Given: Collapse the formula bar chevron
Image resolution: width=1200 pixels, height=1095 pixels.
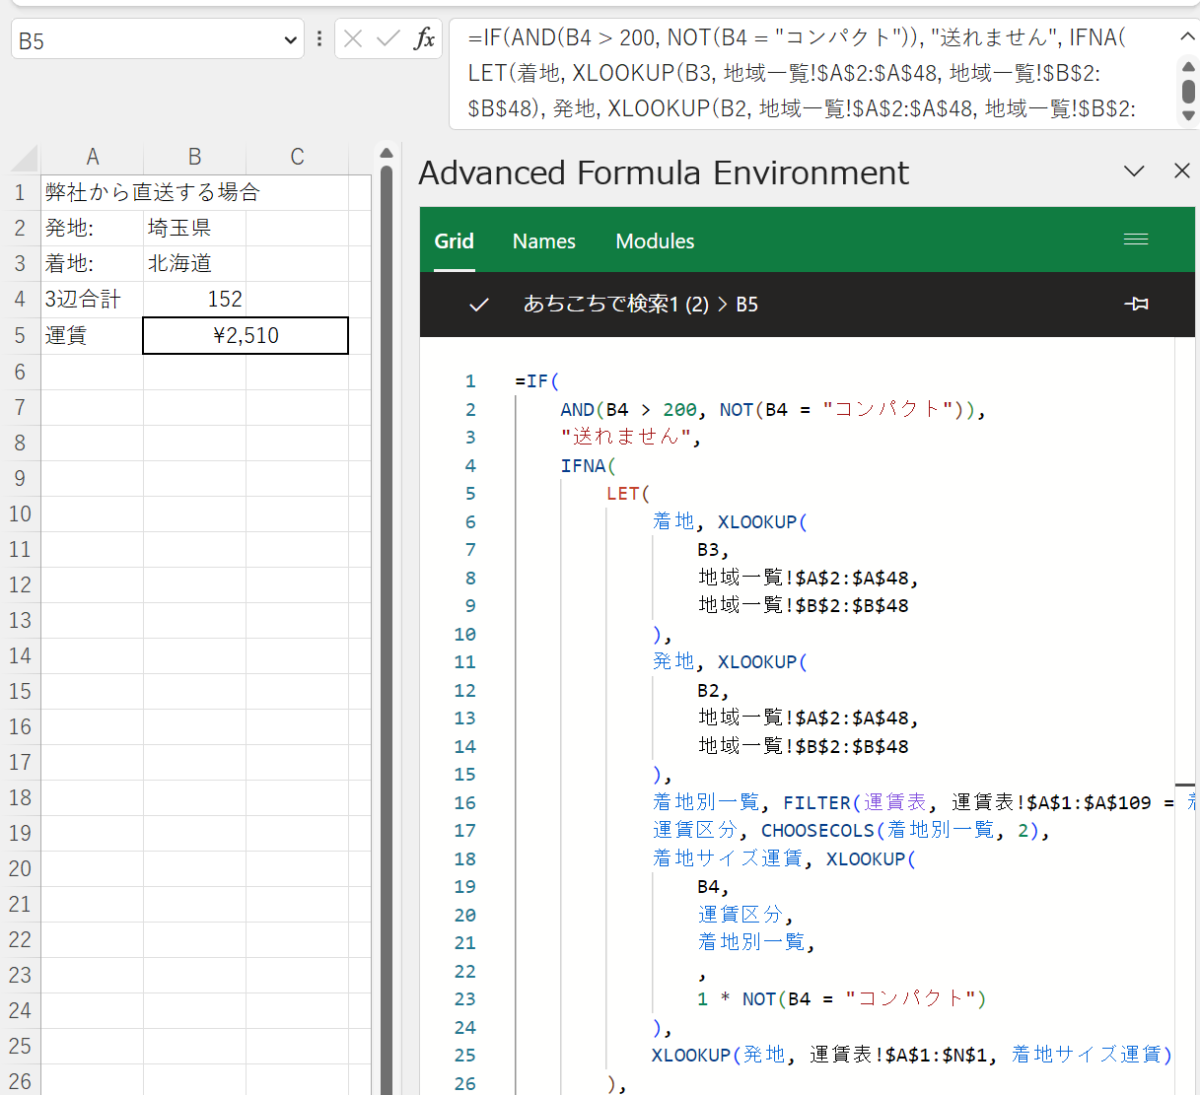Looking at the screenshot, I should pyautogui.click(x=1187, y=36).
